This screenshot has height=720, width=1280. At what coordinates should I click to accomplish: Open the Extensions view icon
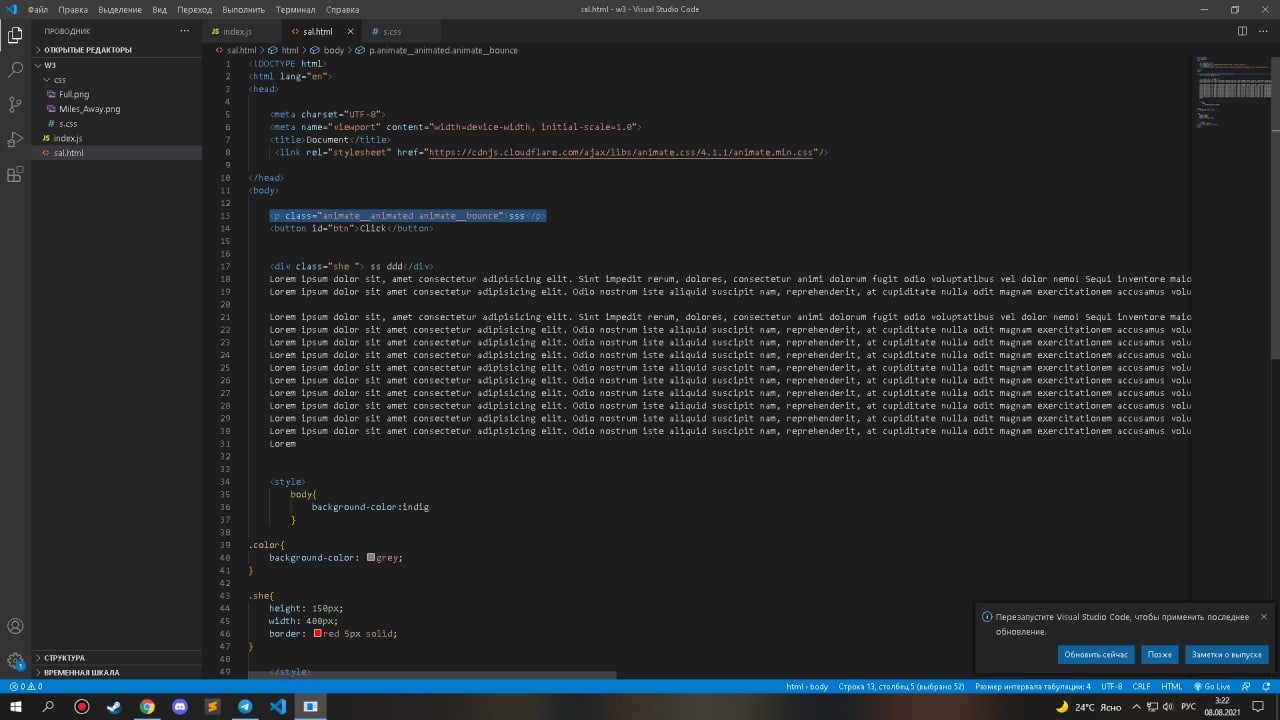pyautogui.click(x=15, y=174)
